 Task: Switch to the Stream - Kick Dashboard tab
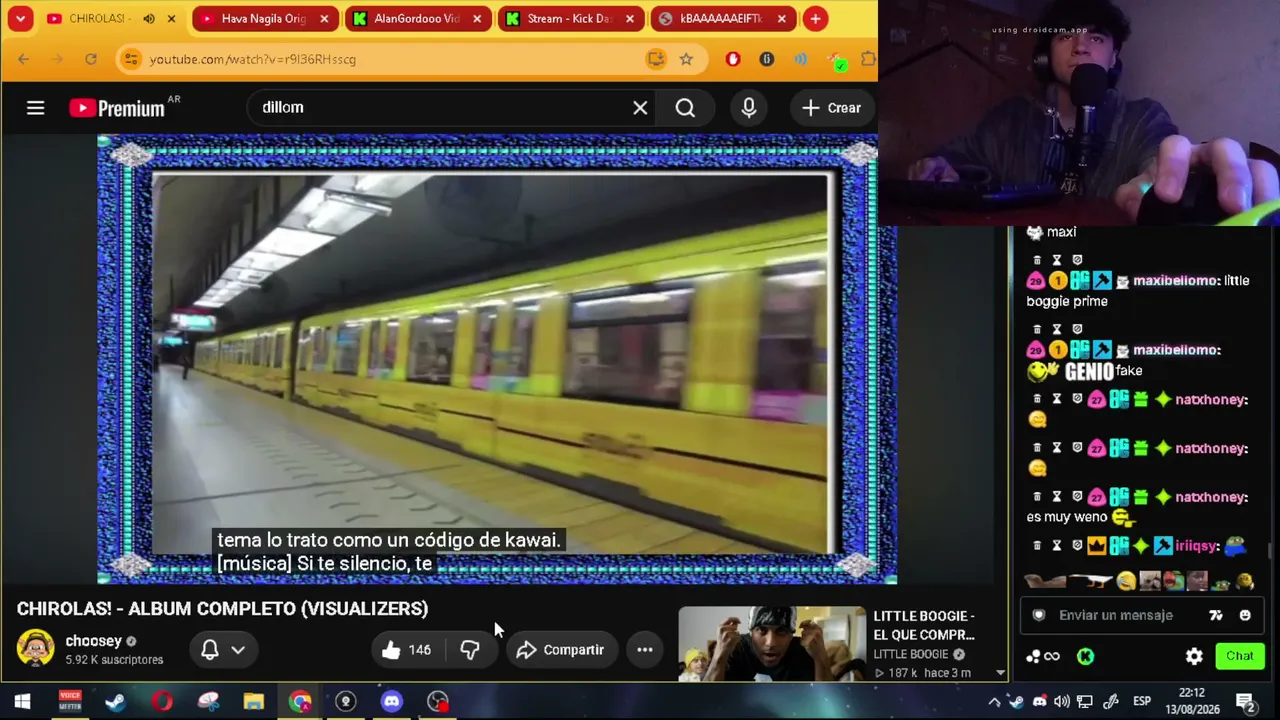tap(569, 19)
